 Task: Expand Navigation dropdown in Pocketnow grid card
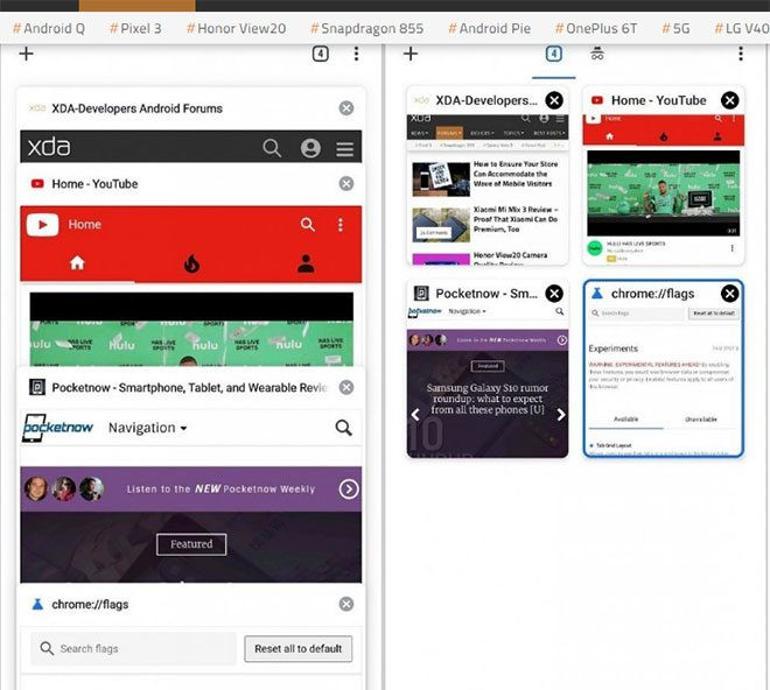(467, 311)
